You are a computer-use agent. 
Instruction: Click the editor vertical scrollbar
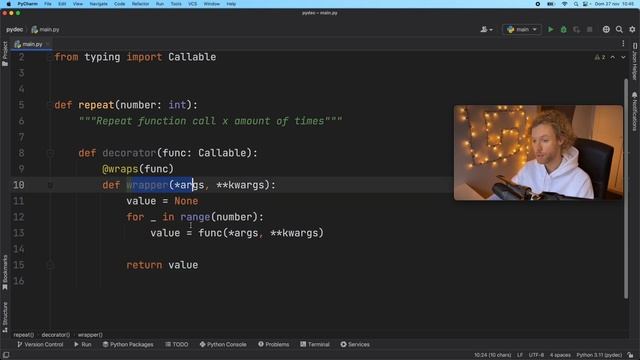[x=626, y=188]
